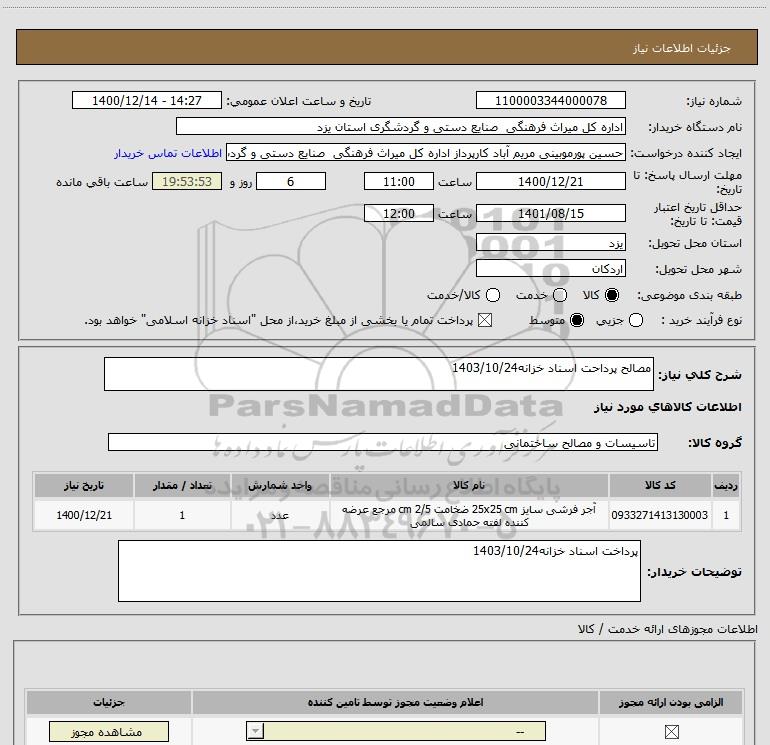This screenshot has width=770, height=745.
Task: Click the واحد شمارش column header
Action: coord(280,486)
